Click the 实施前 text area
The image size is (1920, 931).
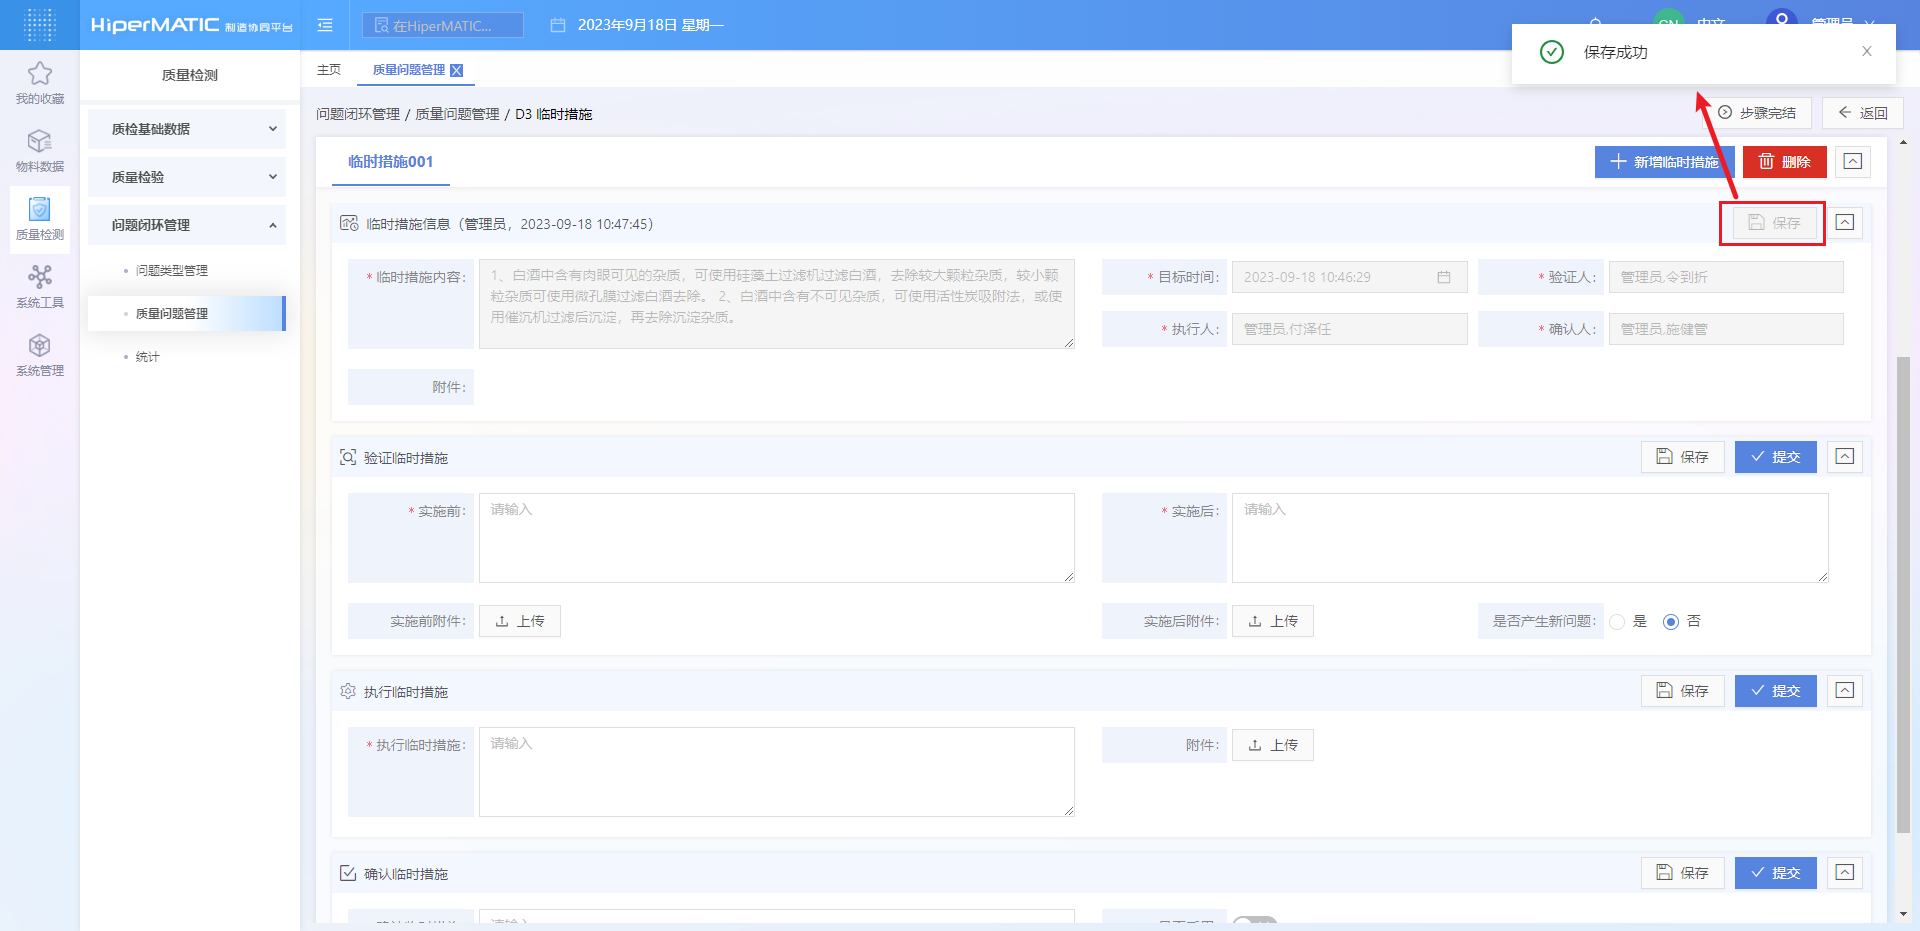click(777, 538)
